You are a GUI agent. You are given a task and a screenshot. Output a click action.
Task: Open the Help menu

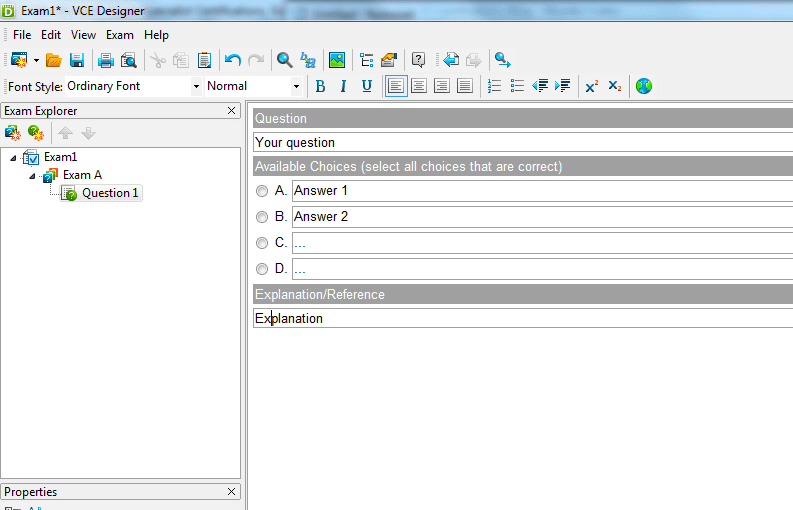[156, 35]
